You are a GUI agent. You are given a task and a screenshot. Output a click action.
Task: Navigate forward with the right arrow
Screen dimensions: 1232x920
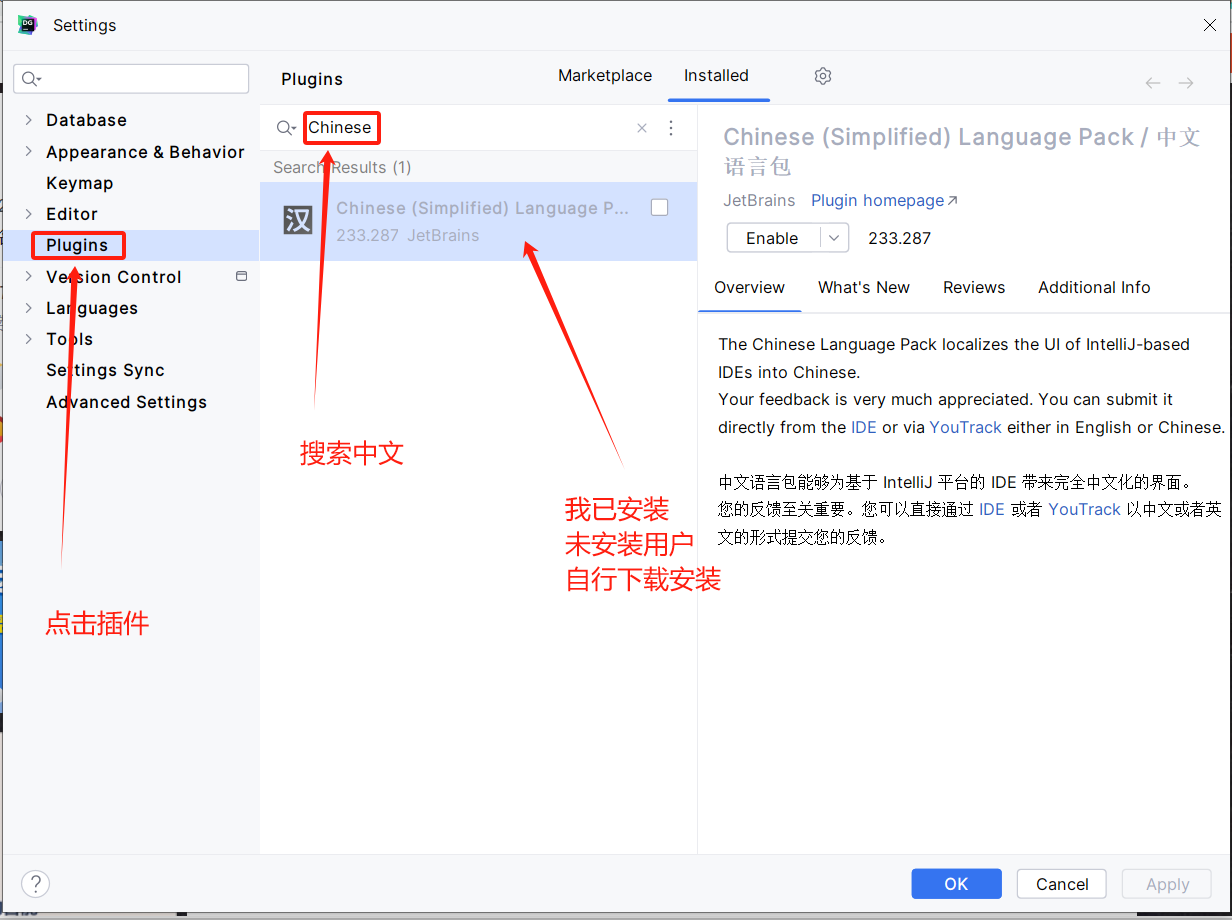coord(1186,83)
